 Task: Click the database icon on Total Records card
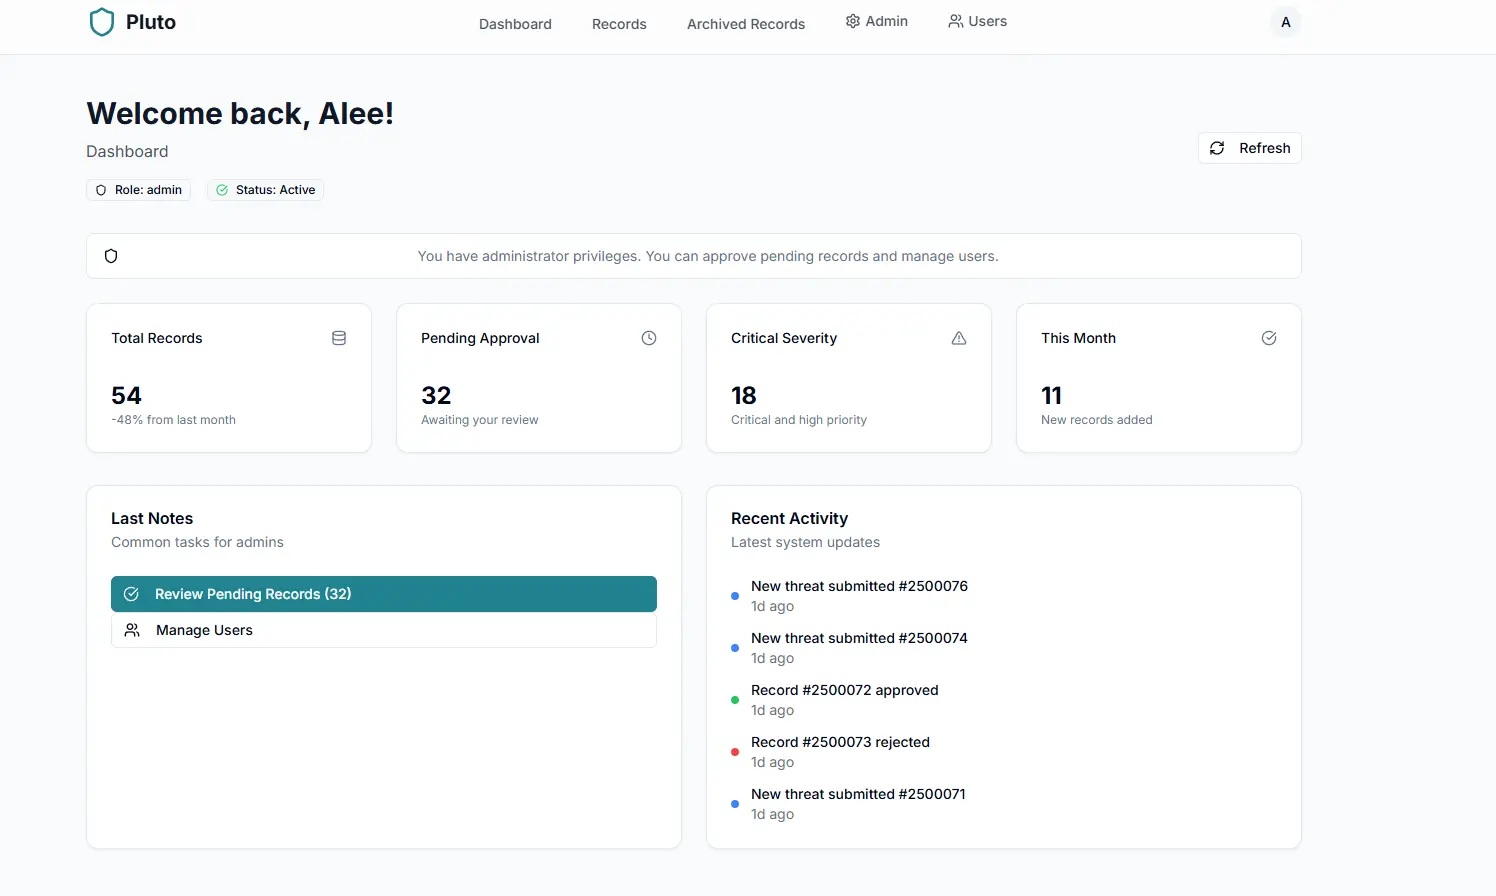pyautogui.click(x=339, y=338)
